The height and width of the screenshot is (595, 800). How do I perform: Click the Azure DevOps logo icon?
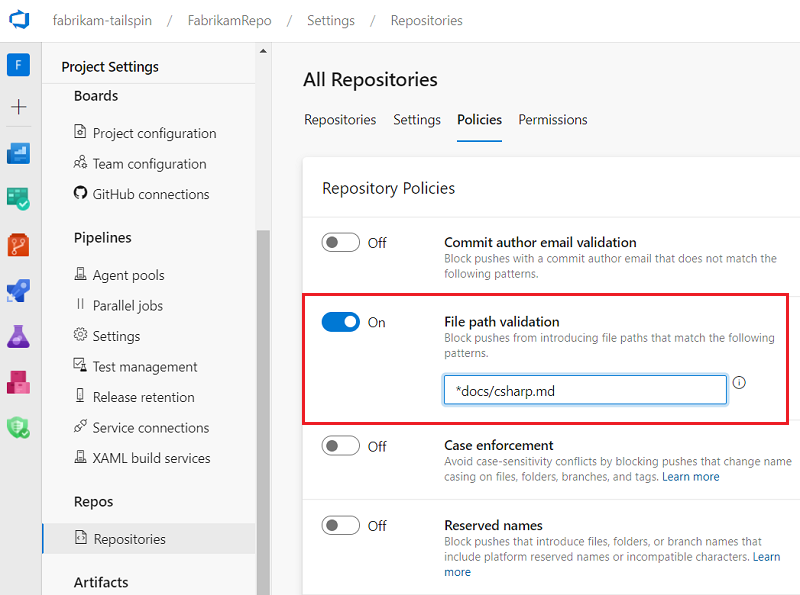click(x=20, y=19)
